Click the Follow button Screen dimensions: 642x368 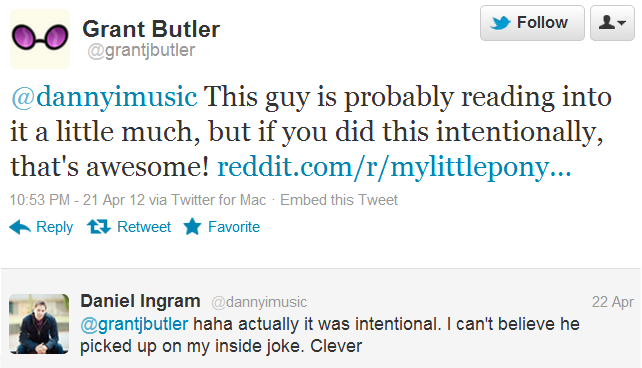tap(532, 23)
